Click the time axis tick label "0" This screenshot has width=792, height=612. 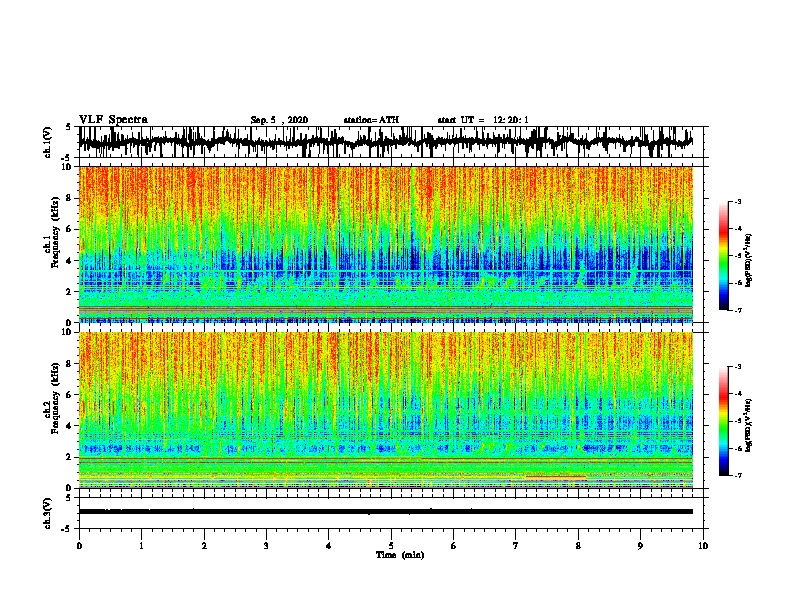point(79,546)
